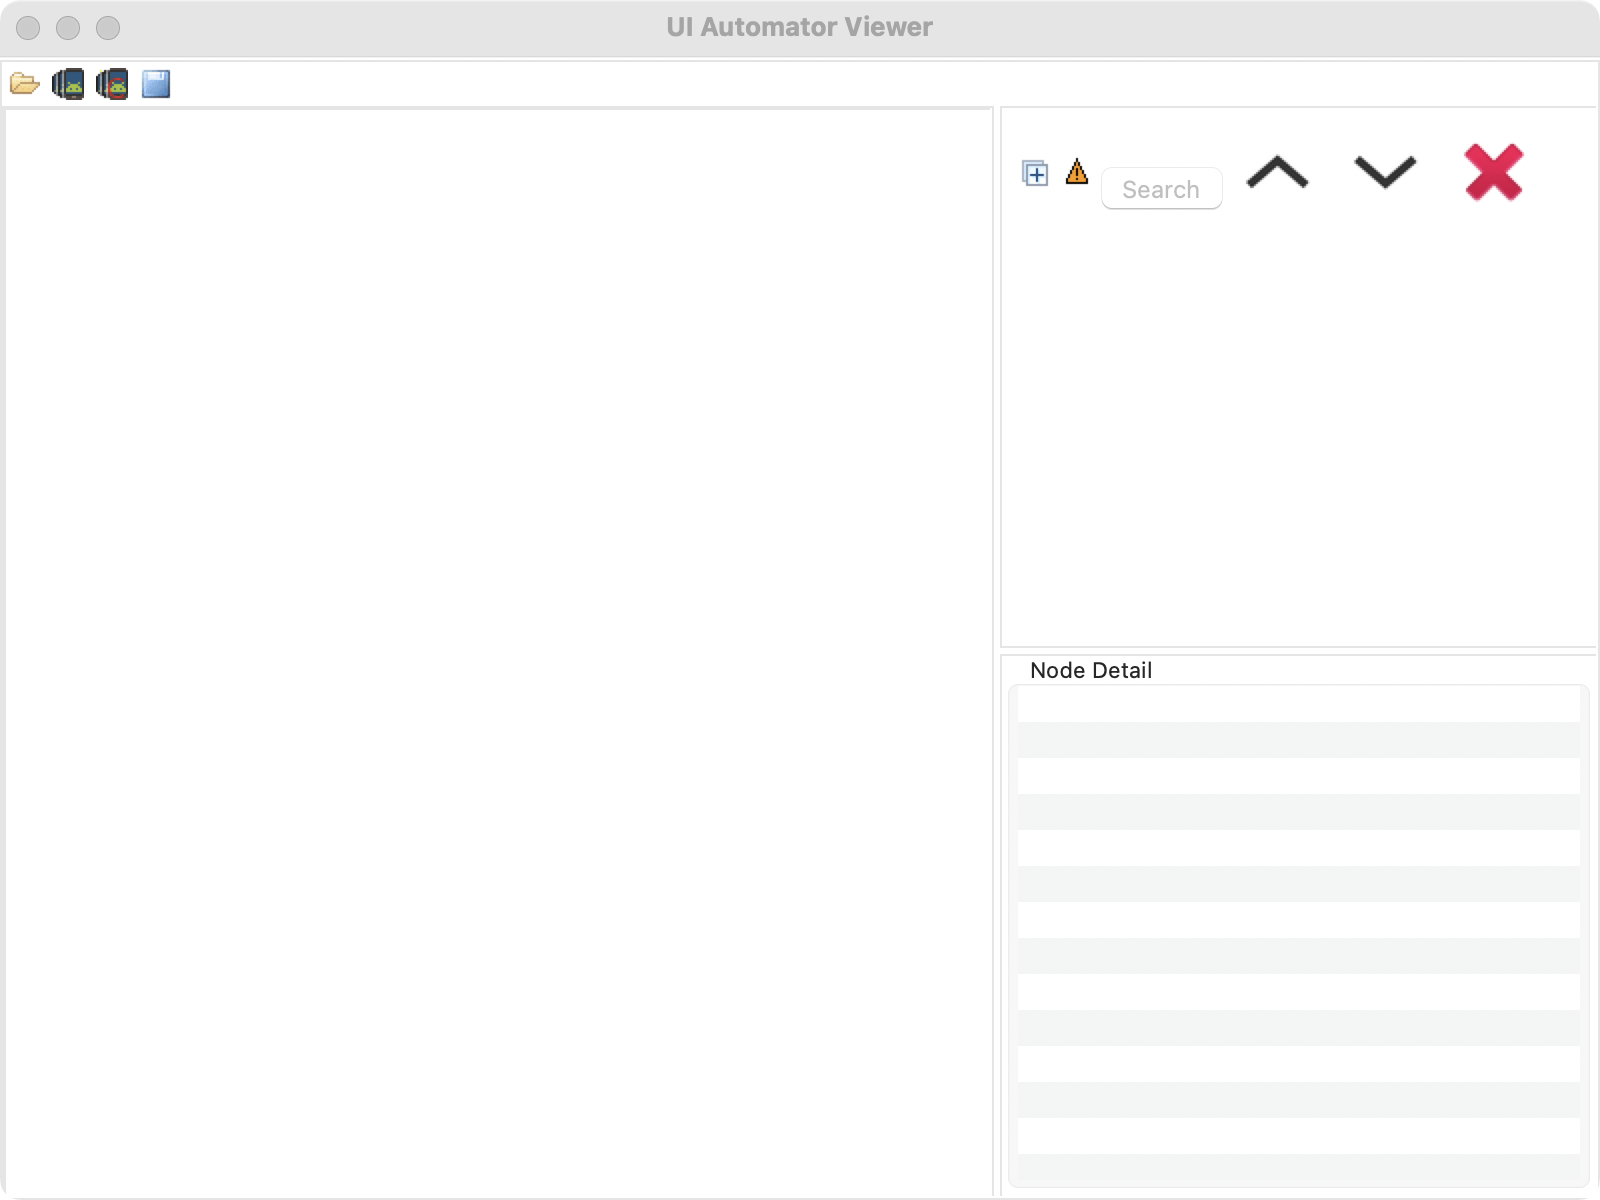
Task: Maximize the UI Automator Viewer window
Action: 108,28
